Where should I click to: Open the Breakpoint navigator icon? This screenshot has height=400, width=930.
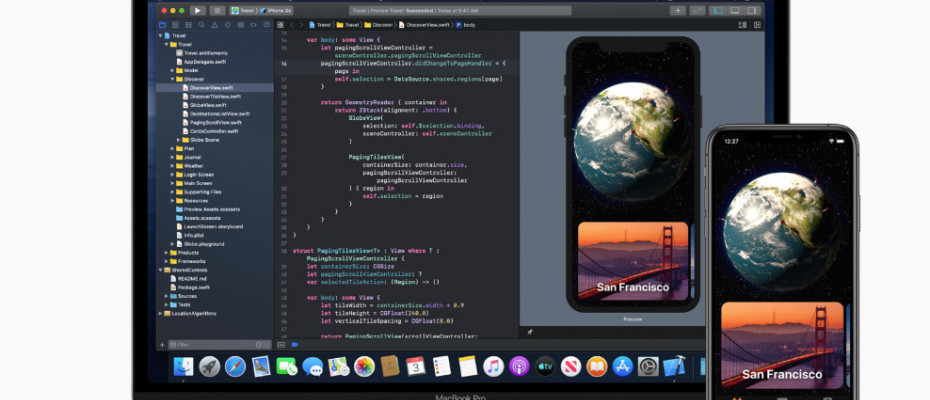pos(254,25)
